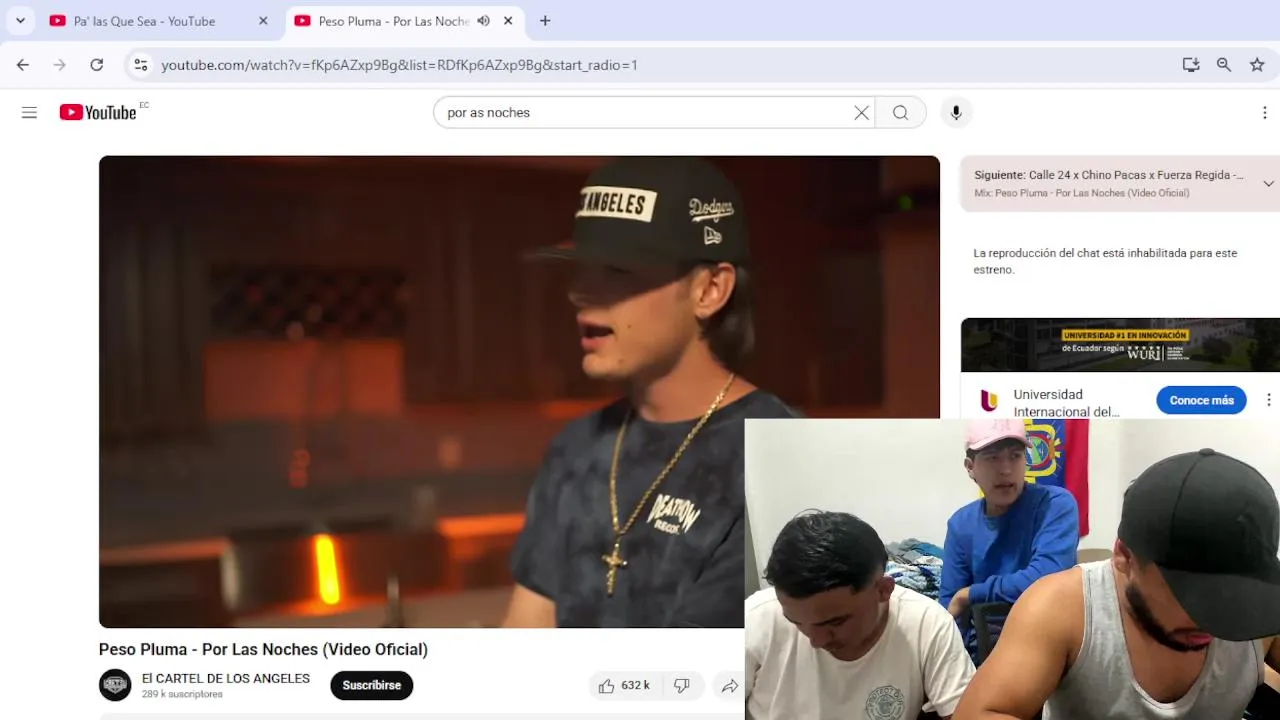This screenshot has height=720, width=1280.
Task: Bookmark this page with the star icon
Action: [x=1257, y=65]
